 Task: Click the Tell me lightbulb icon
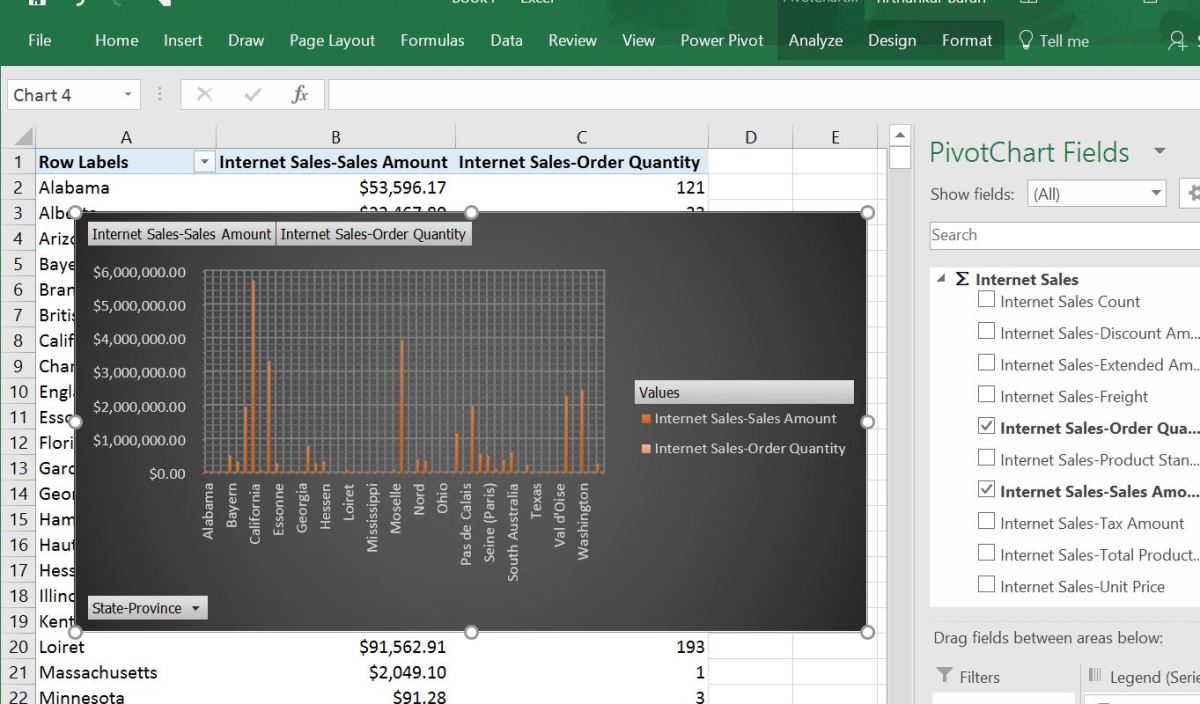[x=1024, y=40]
